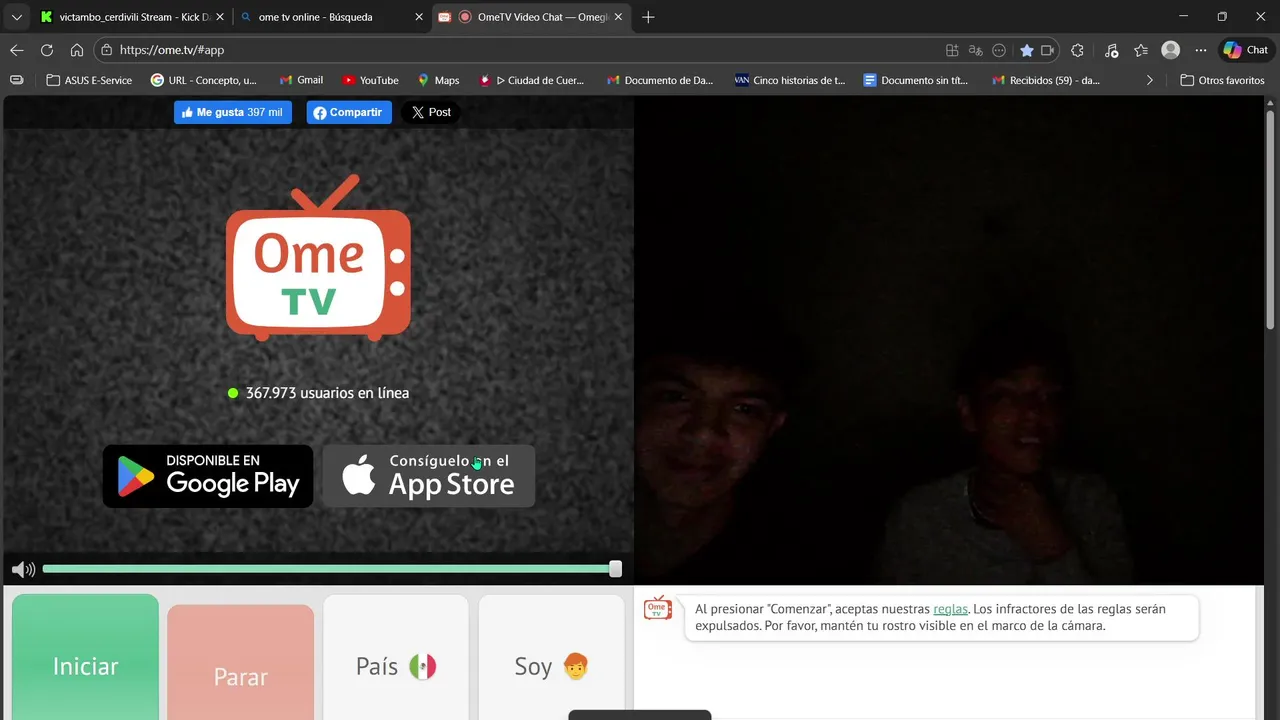Open the Copilot Chat button
Viewport: 1280px width, 720px height.
pyautogui.click(x=1246, y=50)
